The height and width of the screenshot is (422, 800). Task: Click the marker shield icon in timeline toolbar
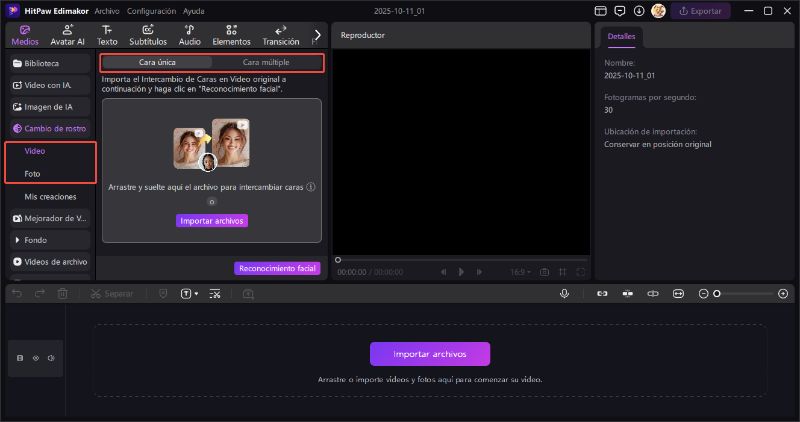(163, 293)
